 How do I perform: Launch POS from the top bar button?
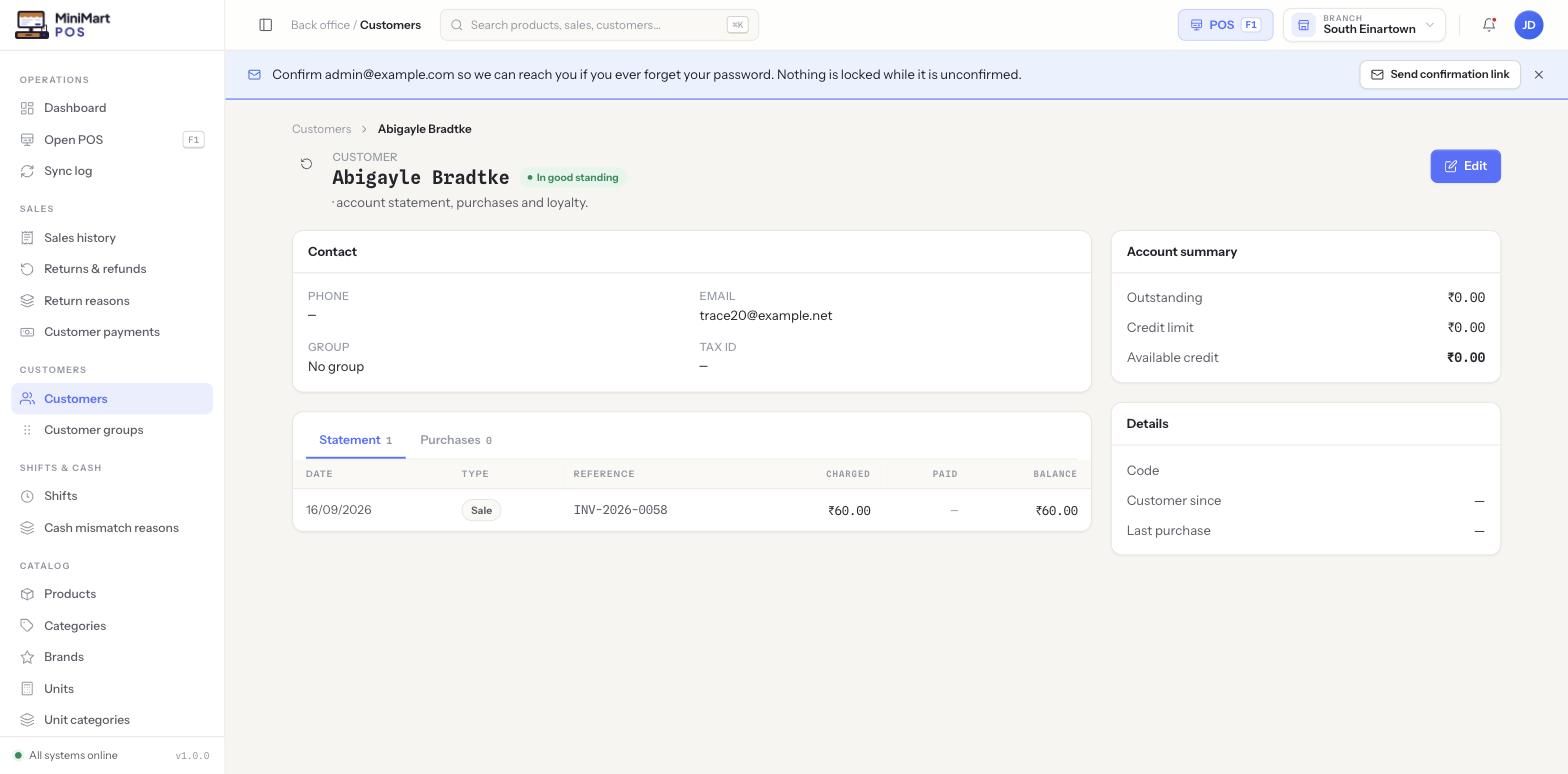click(x=1225, y=25)
